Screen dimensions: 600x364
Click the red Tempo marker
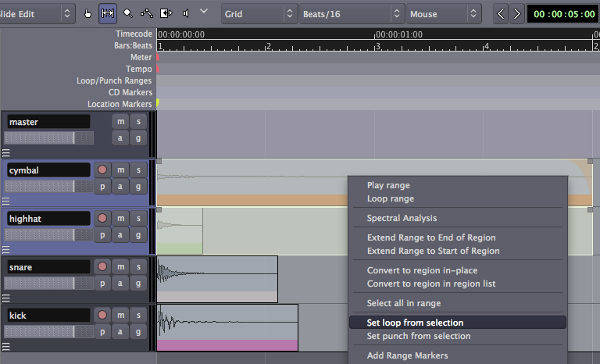pos(158,69)
